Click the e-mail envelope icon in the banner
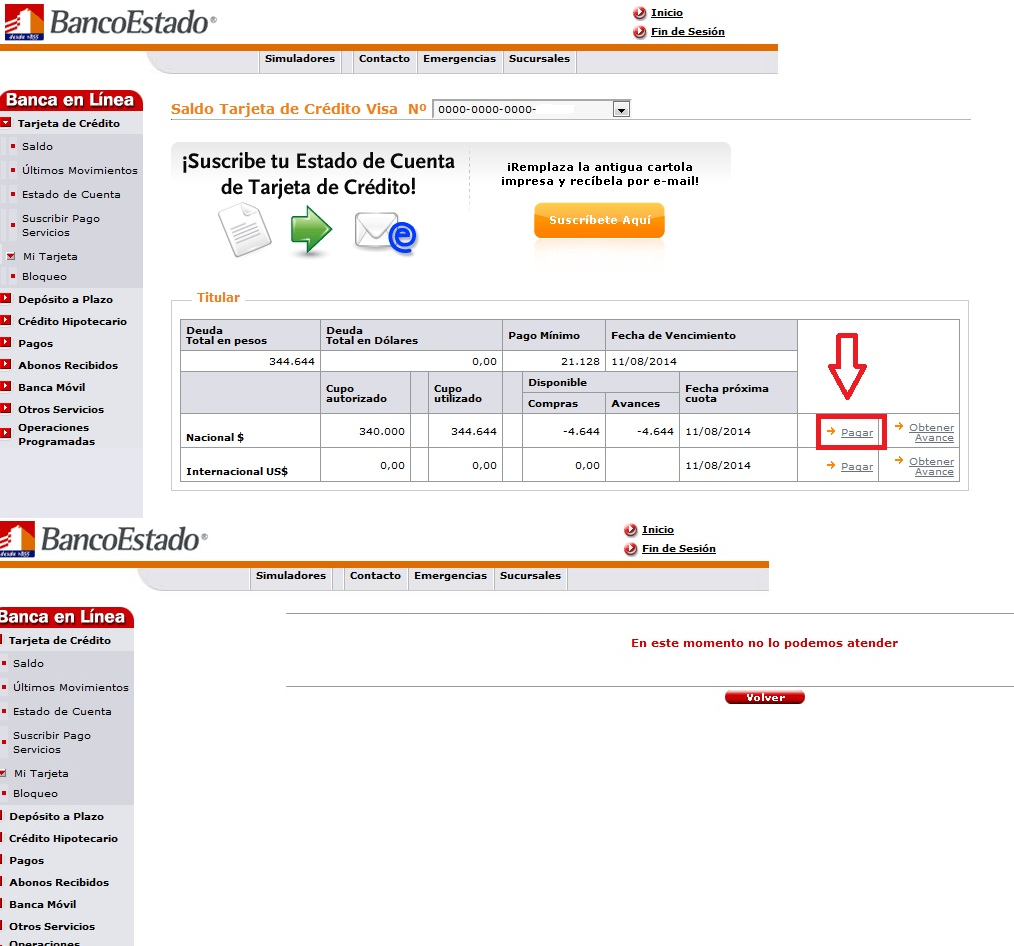This screenshot has height=946, width=1014. 386,233
